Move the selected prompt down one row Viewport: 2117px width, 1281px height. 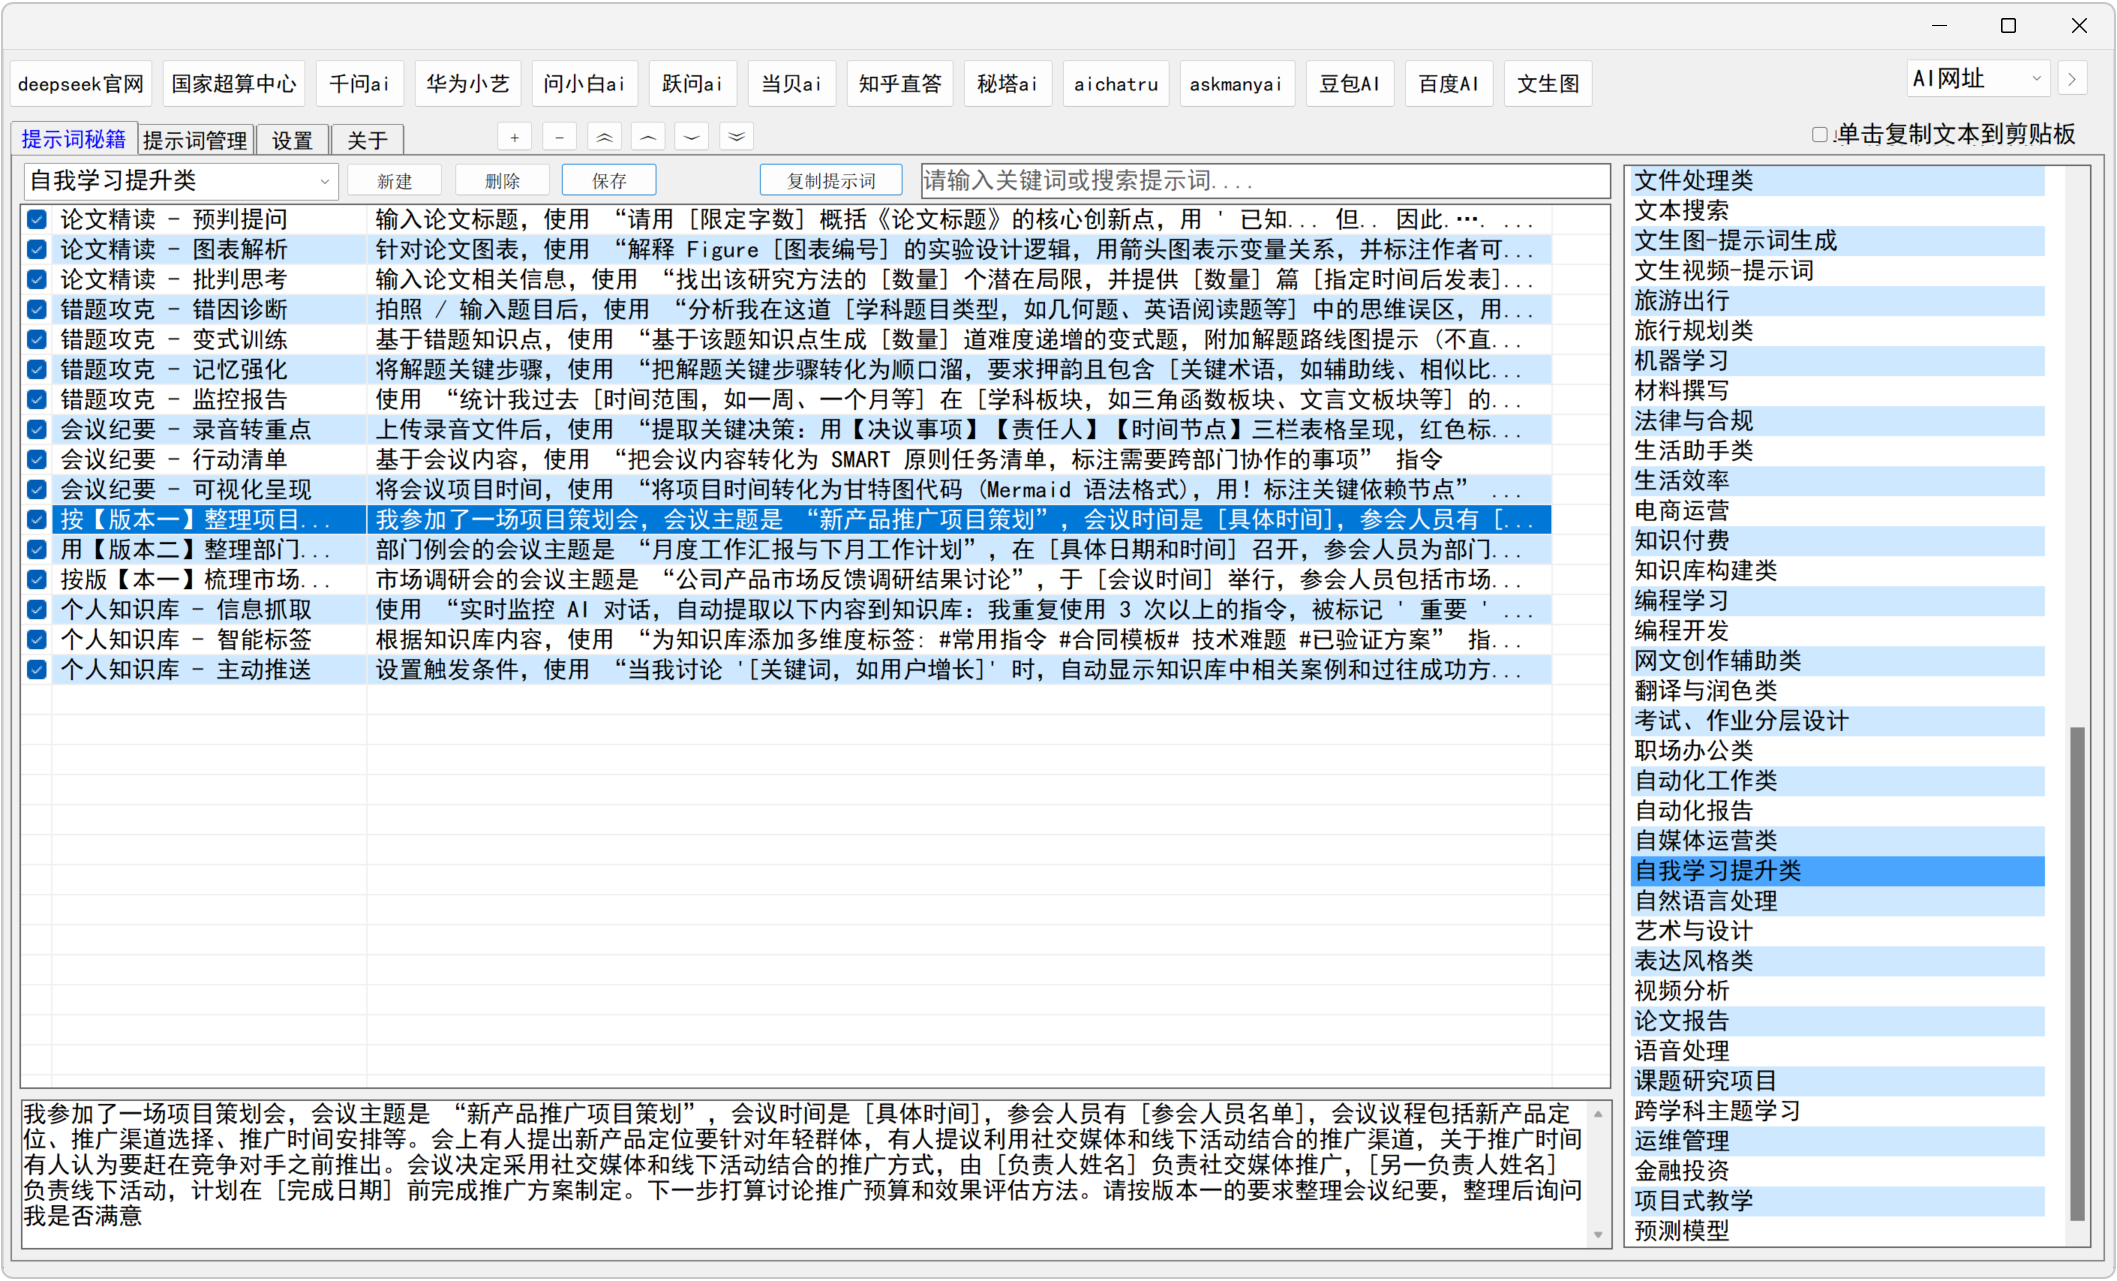(x=692, y=138)
